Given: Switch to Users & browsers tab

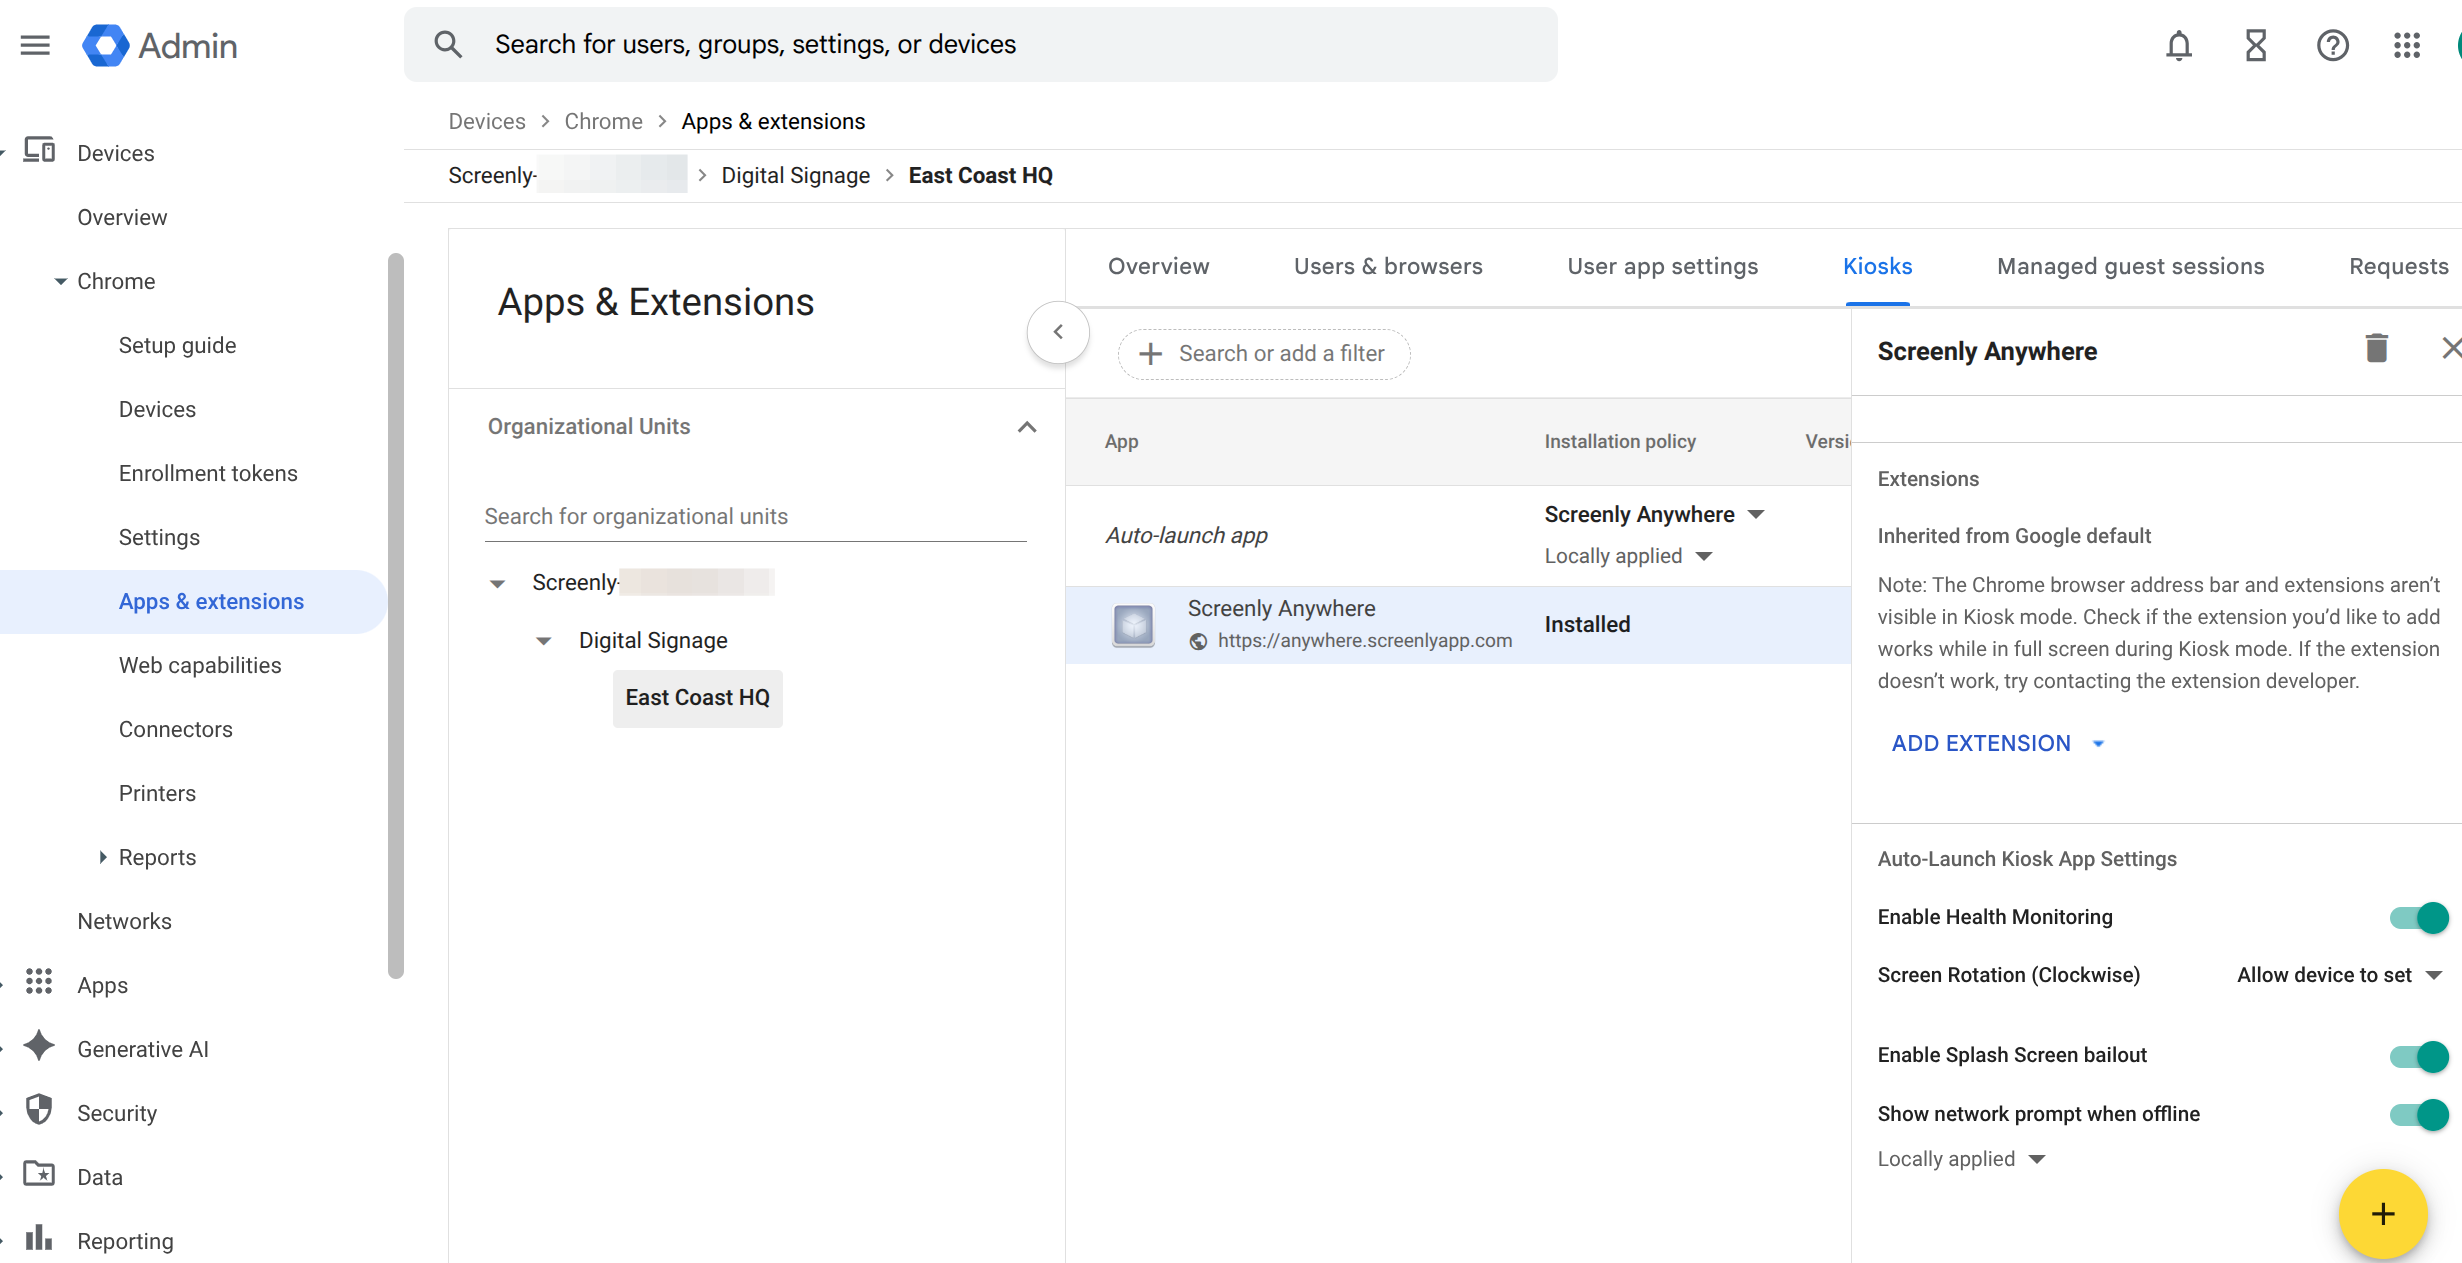Looking at the screenshot, I should click(1388, 266).
